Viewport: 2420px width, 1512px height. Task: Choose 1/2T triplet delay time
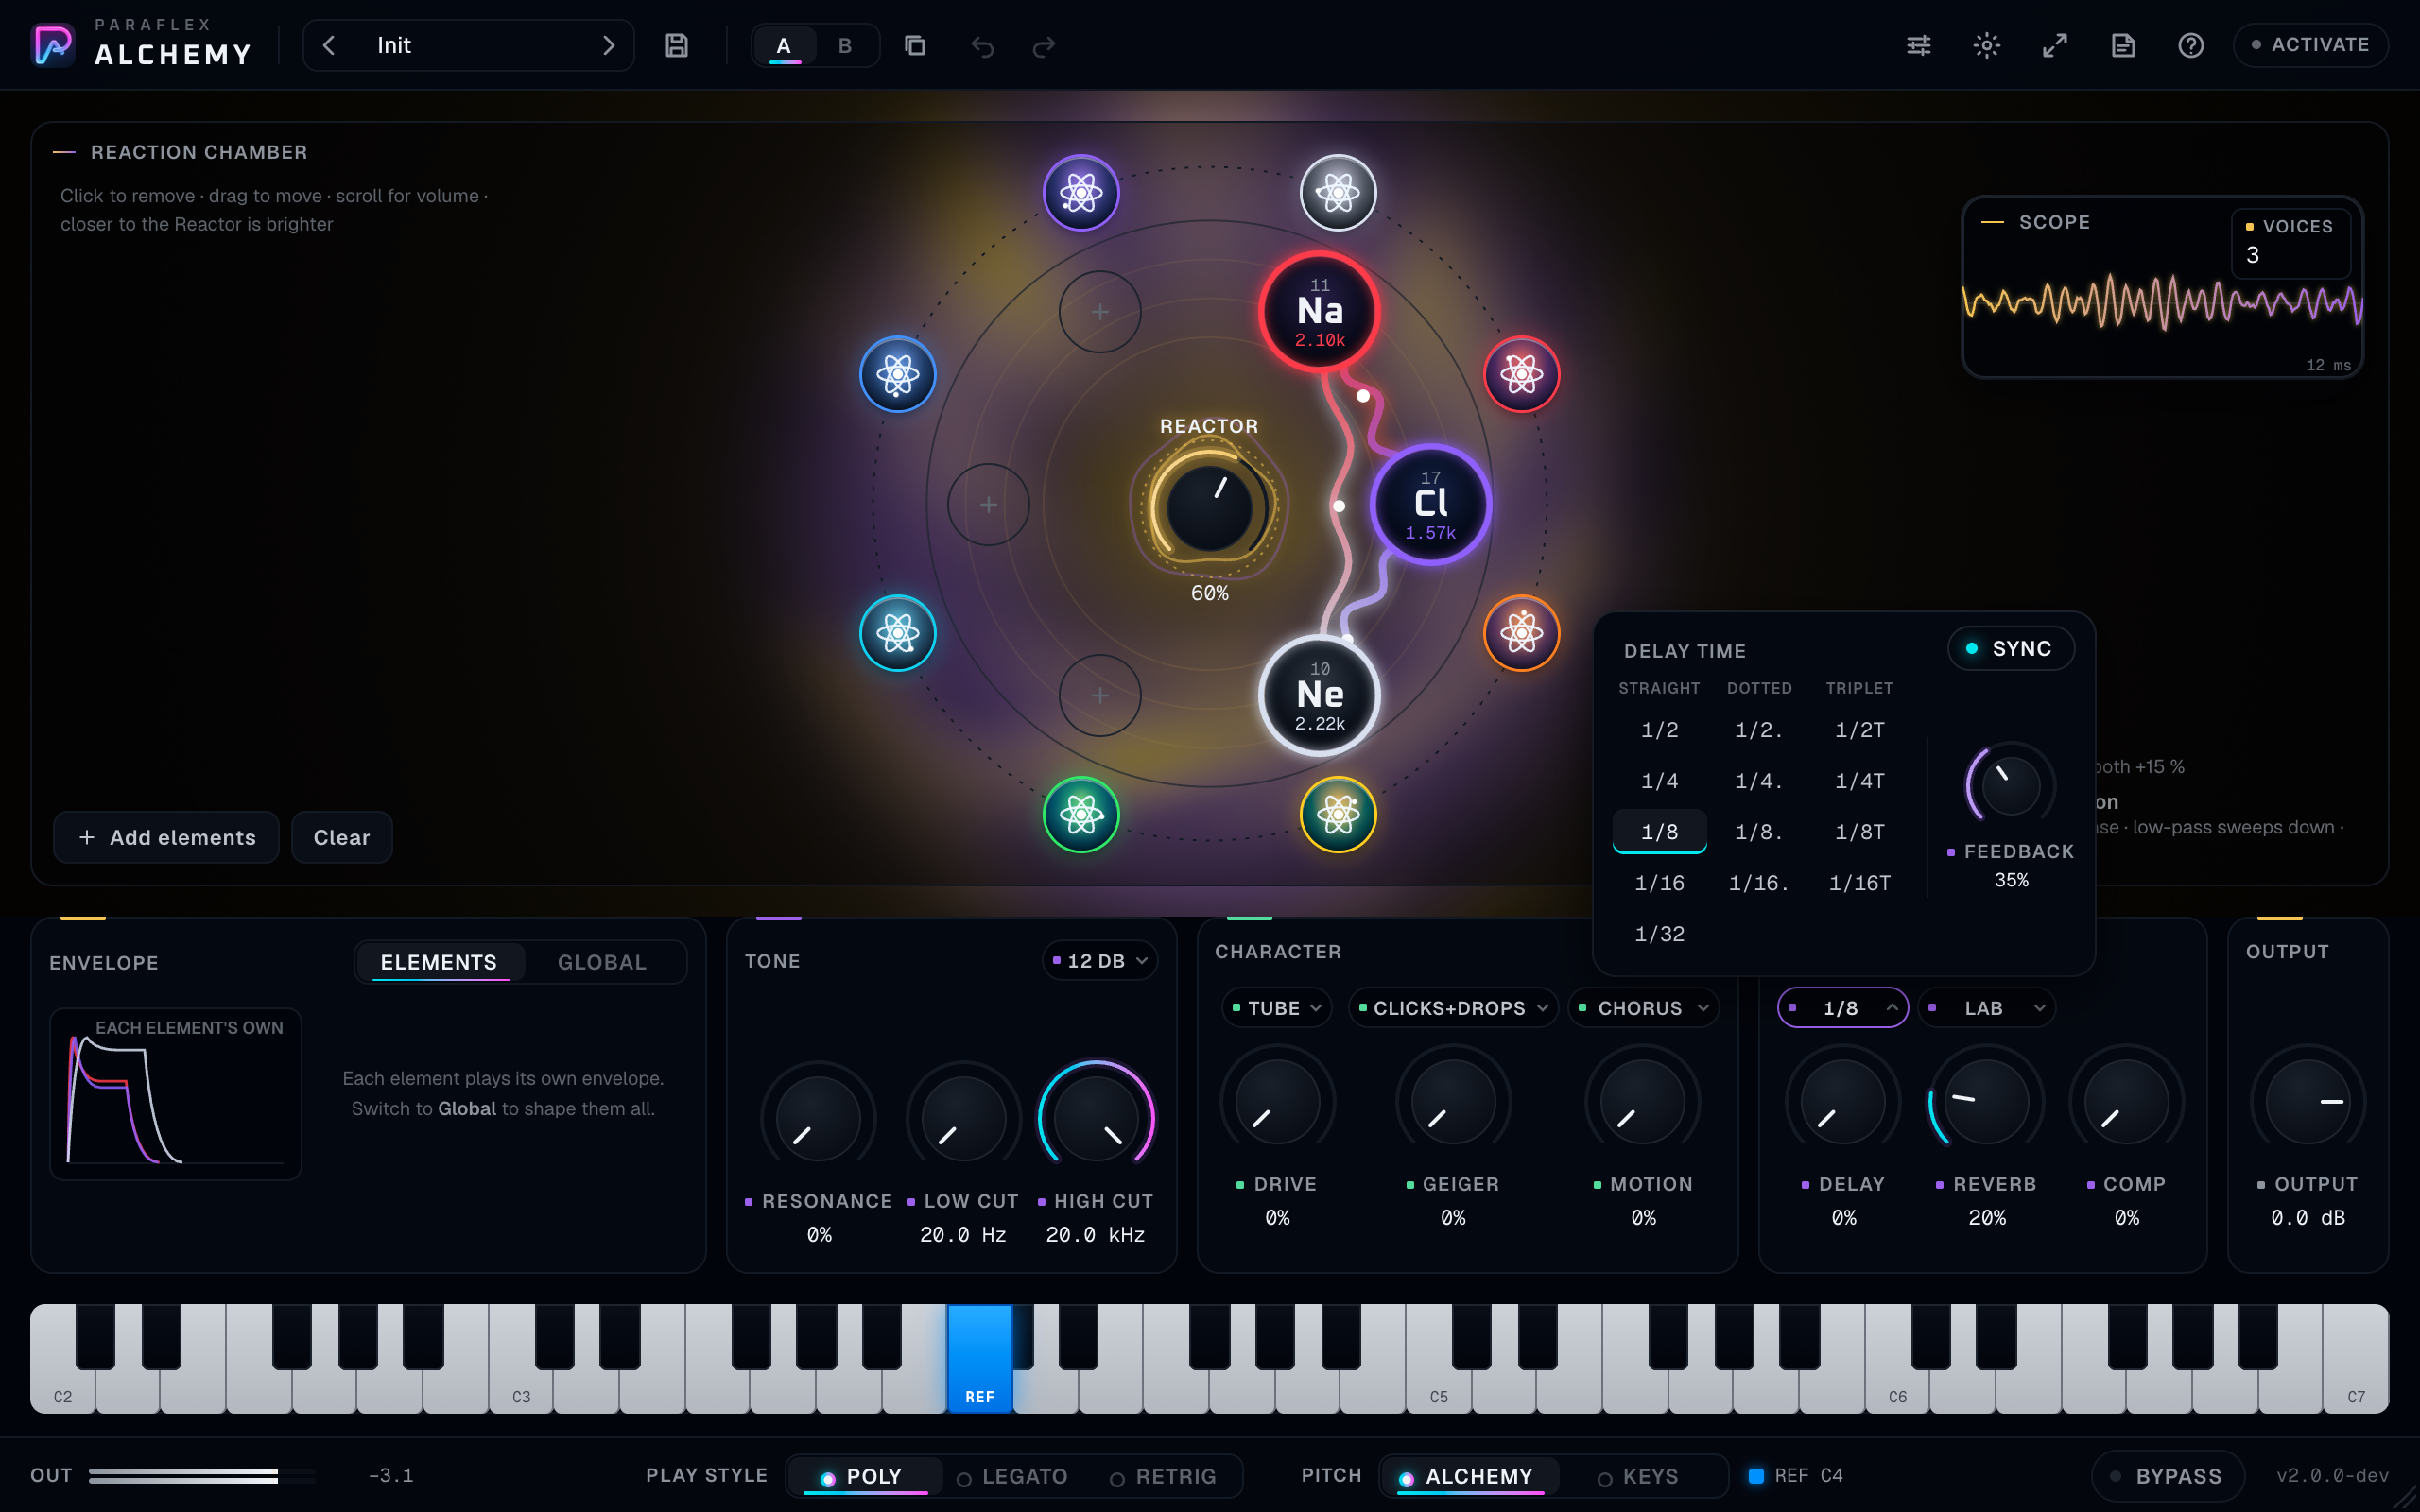[x=1859, y=729]
